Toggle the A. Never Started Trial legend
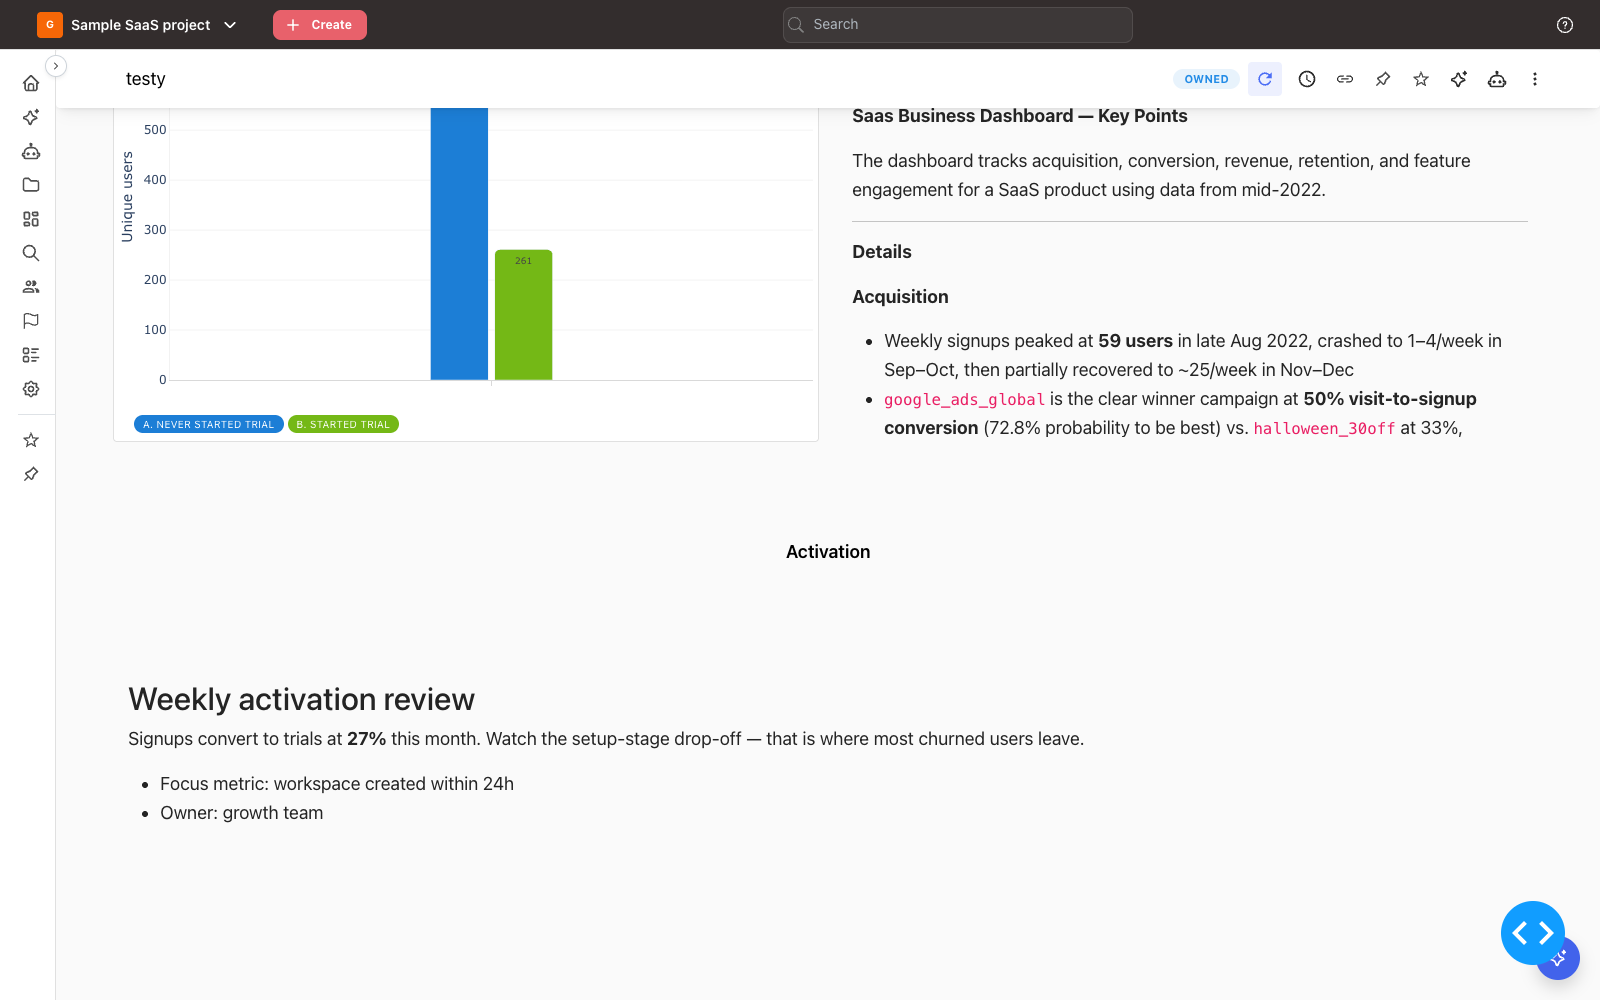The width and height of the screenshot is (1600, 1000). coord(208,424)
